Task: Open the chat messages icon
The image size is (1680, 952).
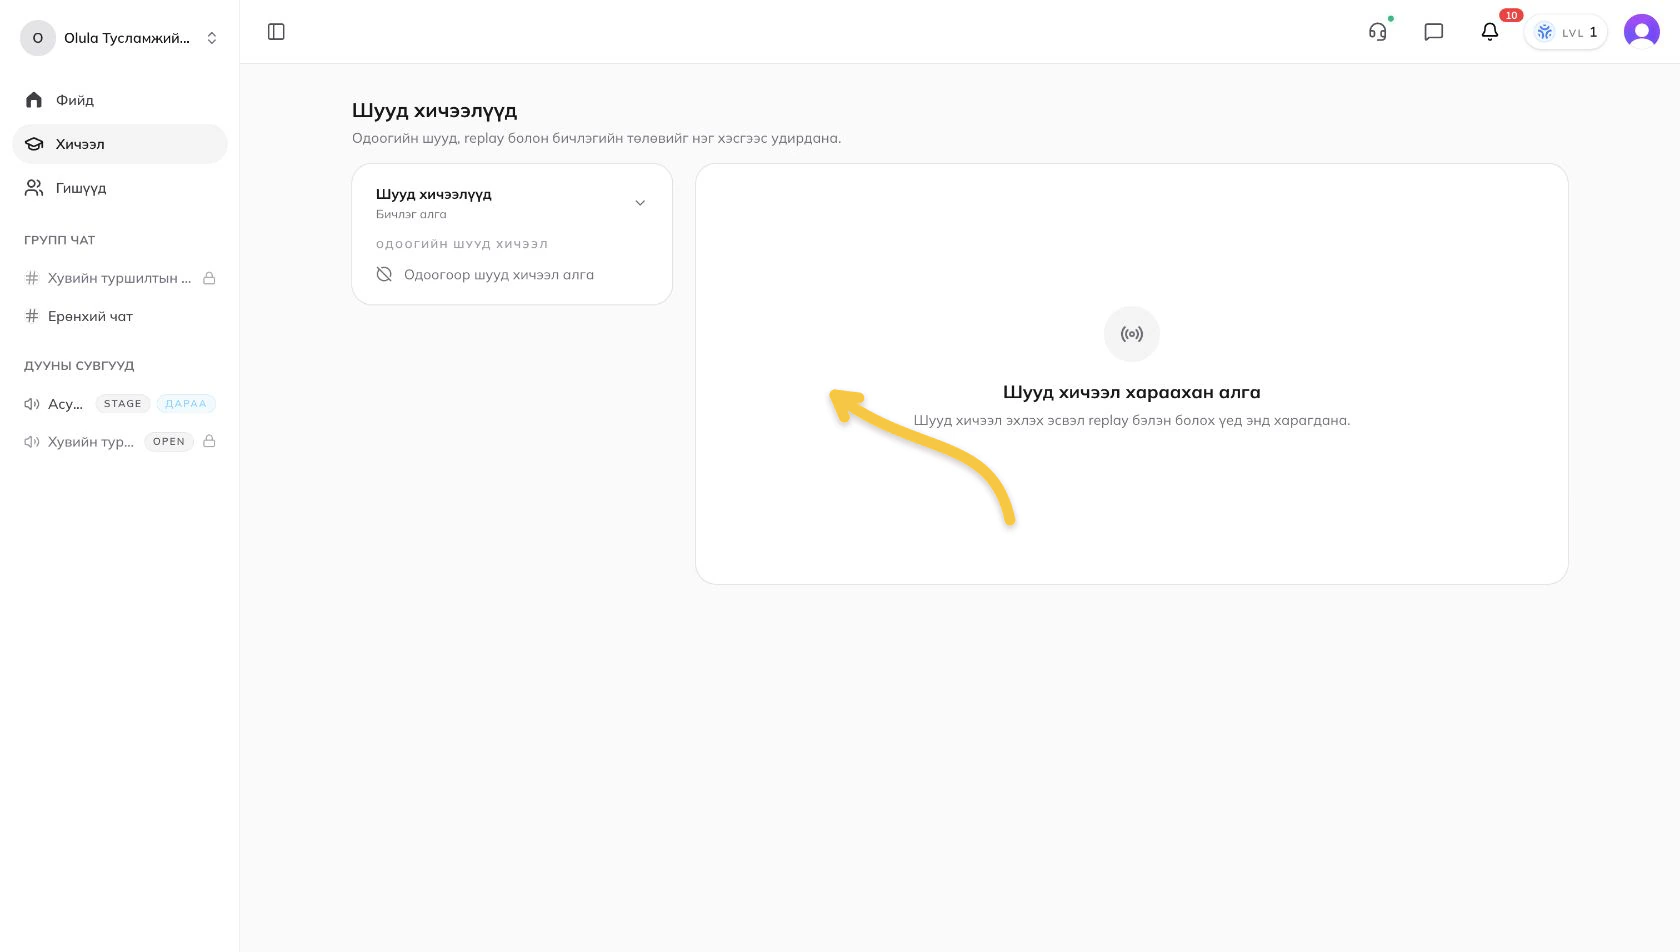Action: (x=1434, y=32)
